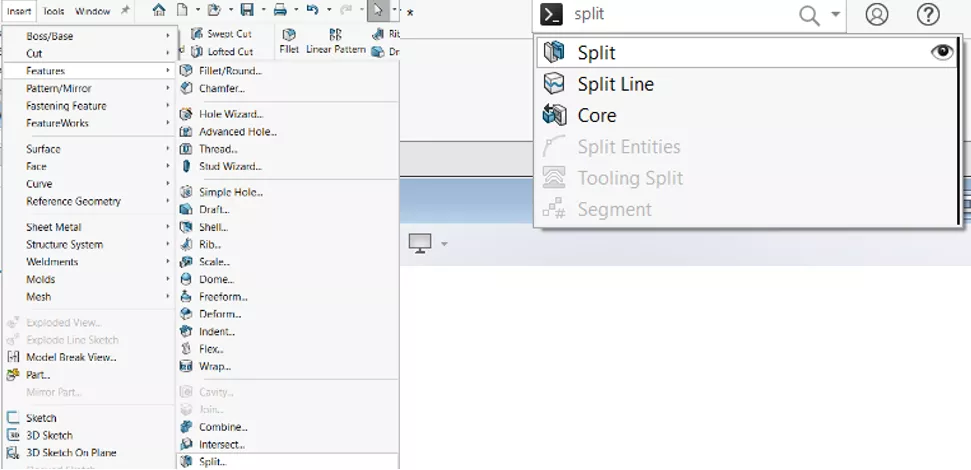Click the Undo arrow icon

pos(313,10)
